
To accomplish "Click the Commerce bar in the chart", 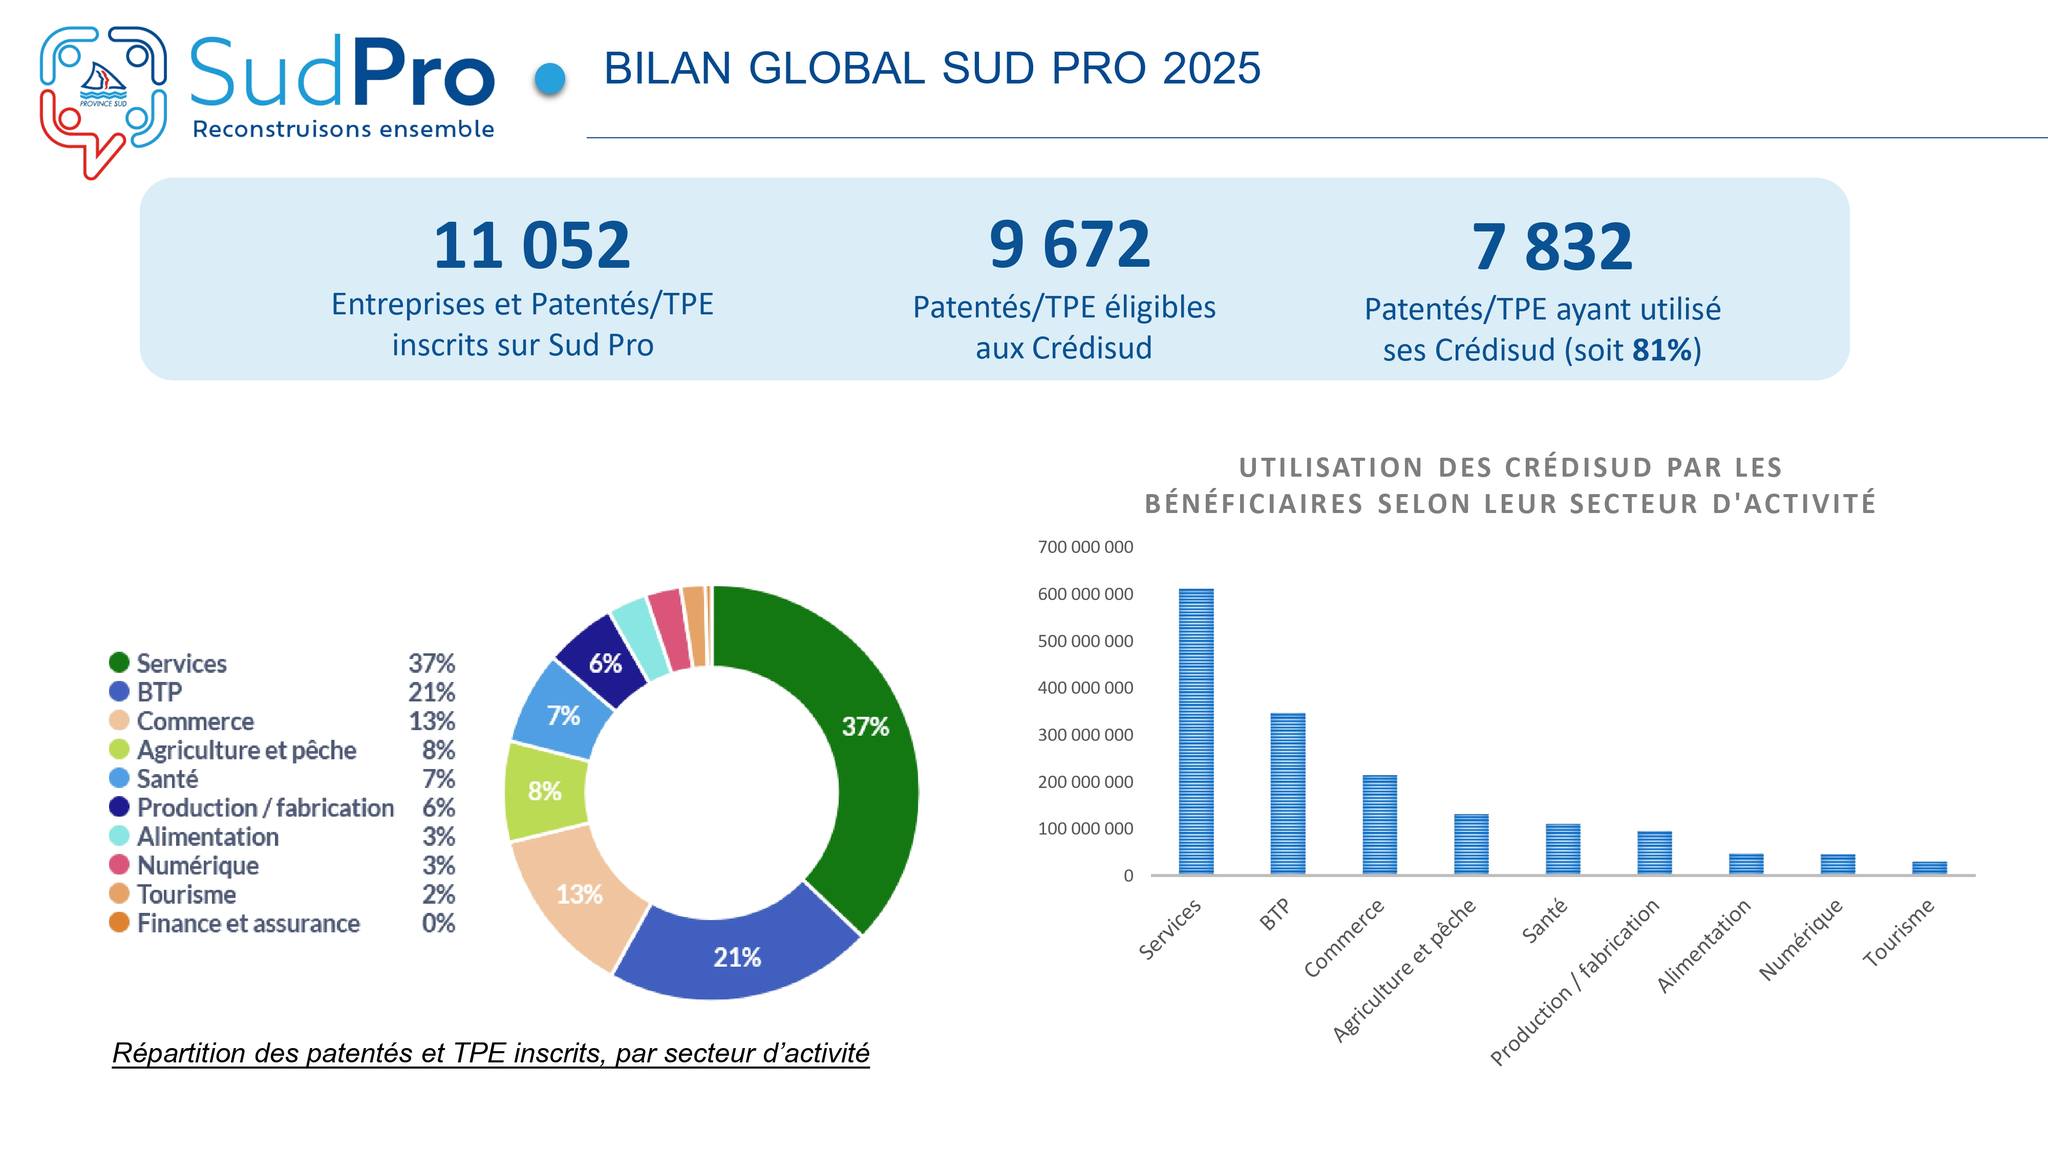I will (1380, 825).
